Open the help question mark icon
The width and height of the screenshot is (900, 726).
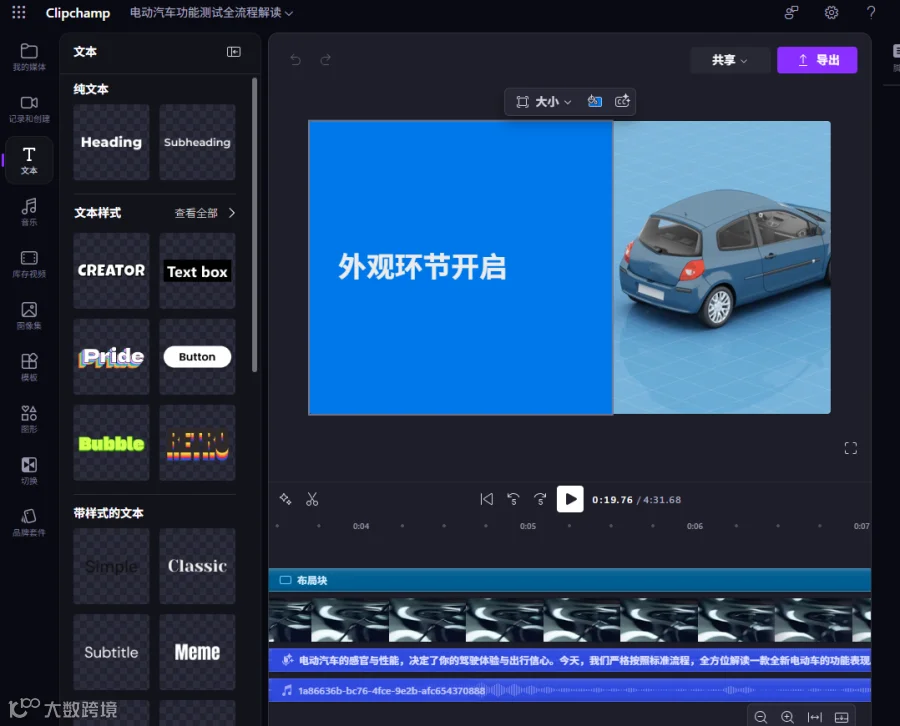(x=871, y=13)
